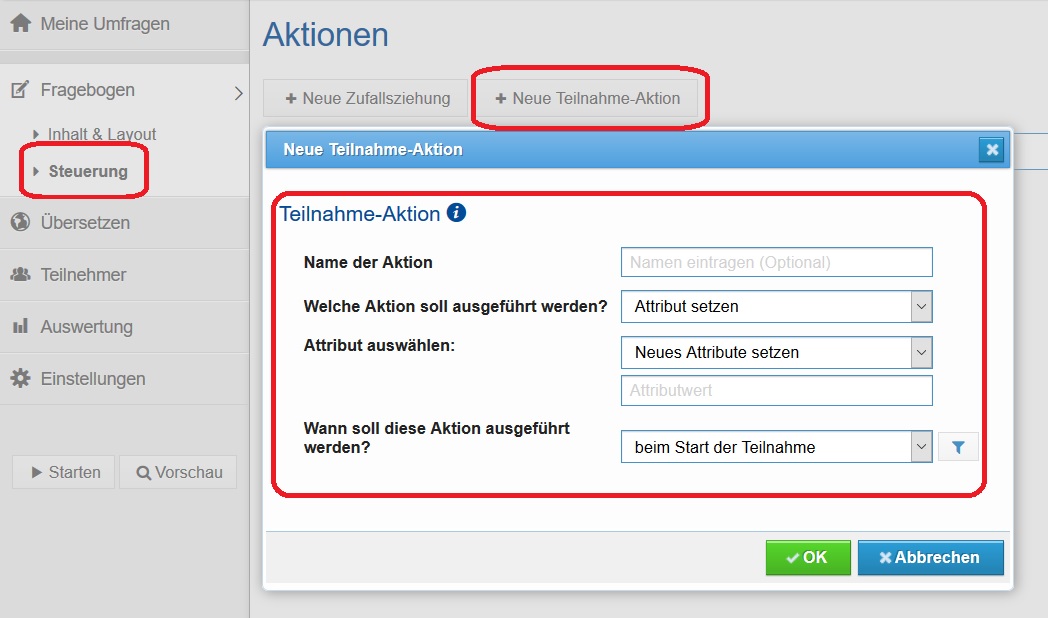1048x618 pixels.
Task: Click the Name der Aktion text field
Action: pyautogui.click(x=777, y=262)
